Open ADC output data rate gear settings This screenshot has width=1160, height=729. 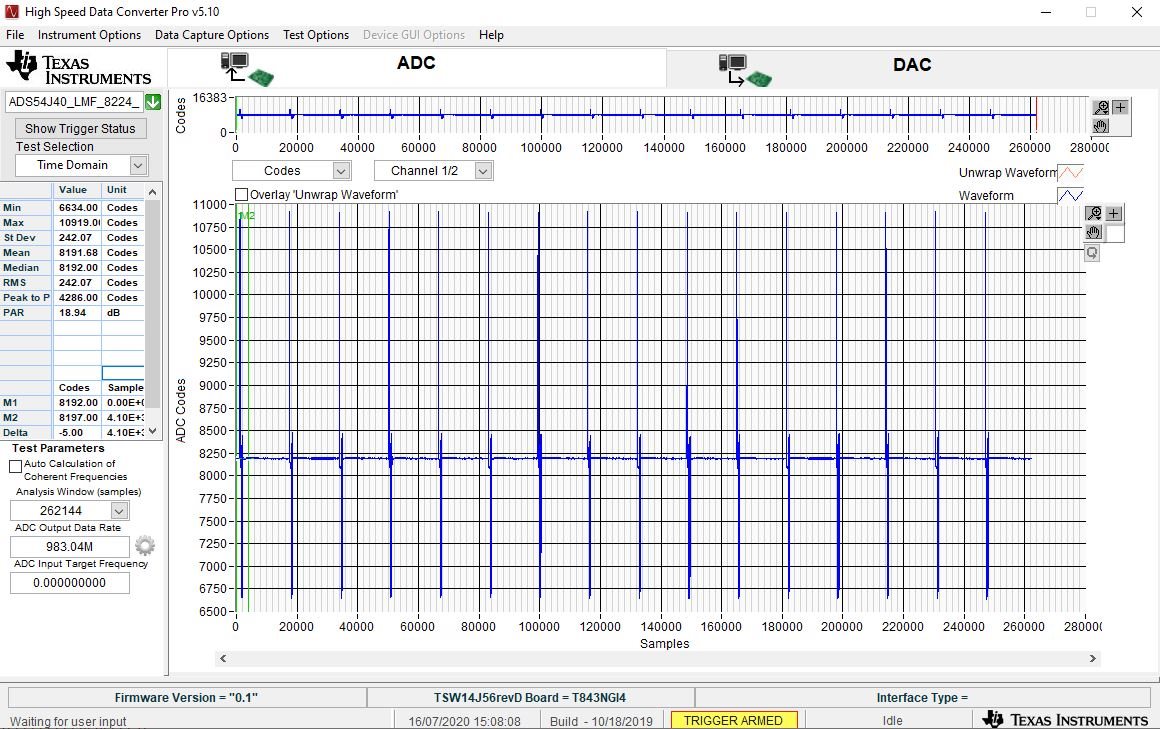point(145,546)
